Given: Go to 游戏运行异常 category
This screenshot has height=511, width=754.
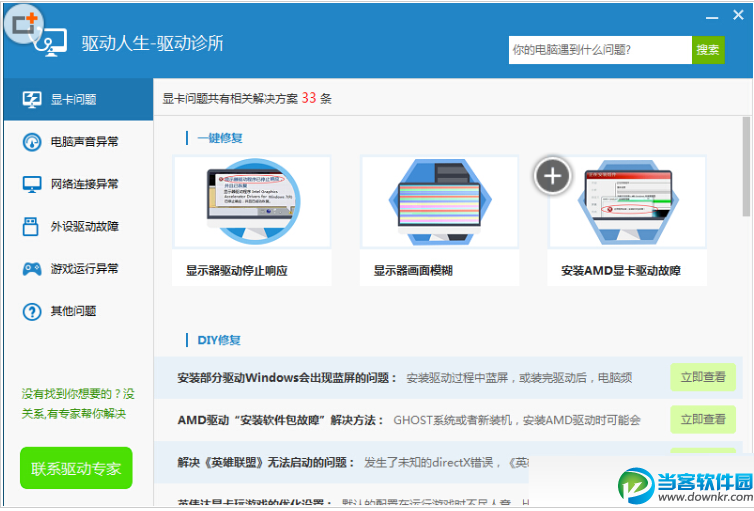Looking at the screenshot, I should (x=78, y=269).
